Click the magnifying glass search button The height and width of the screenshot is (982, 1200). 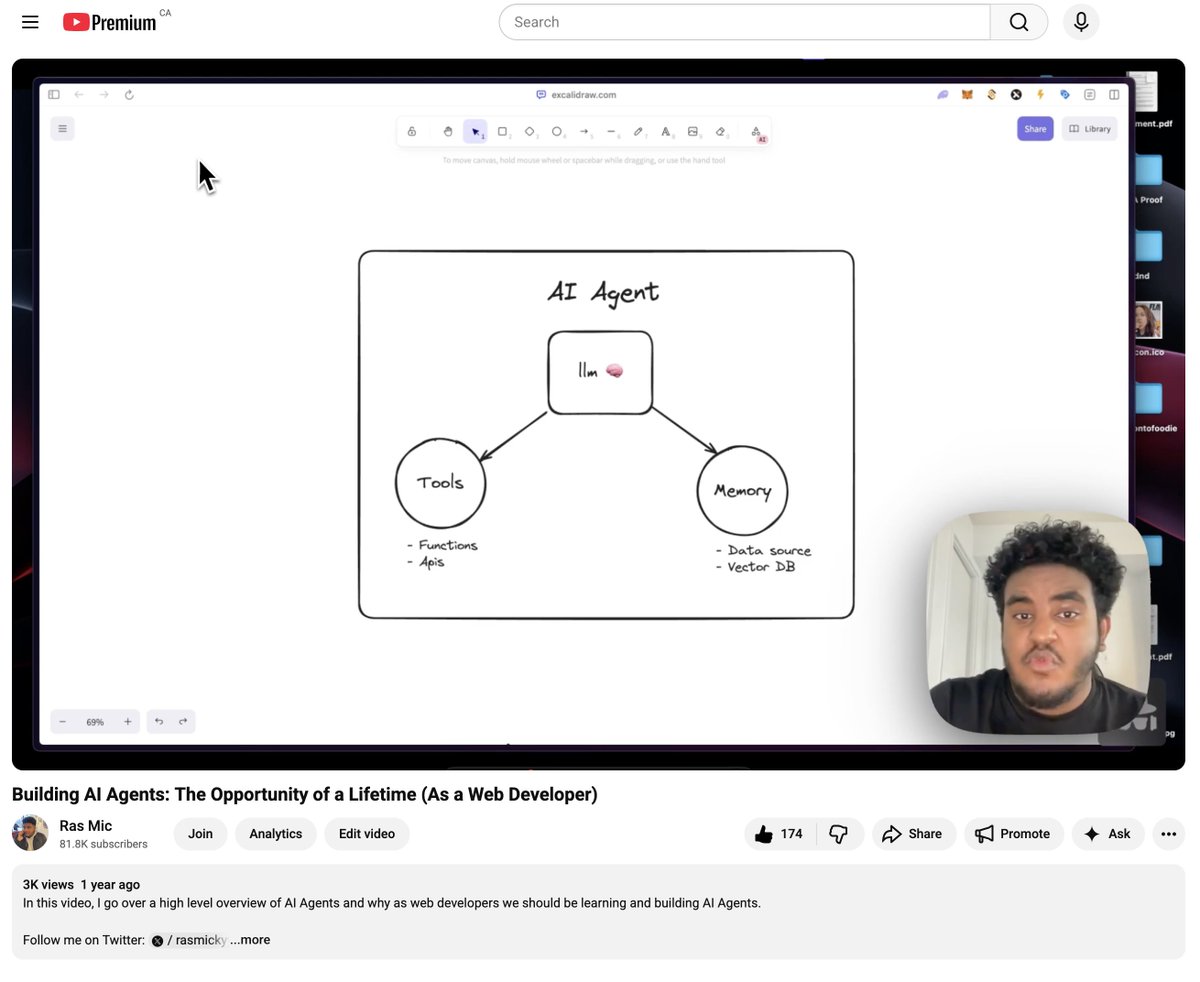pos(1018,22)
